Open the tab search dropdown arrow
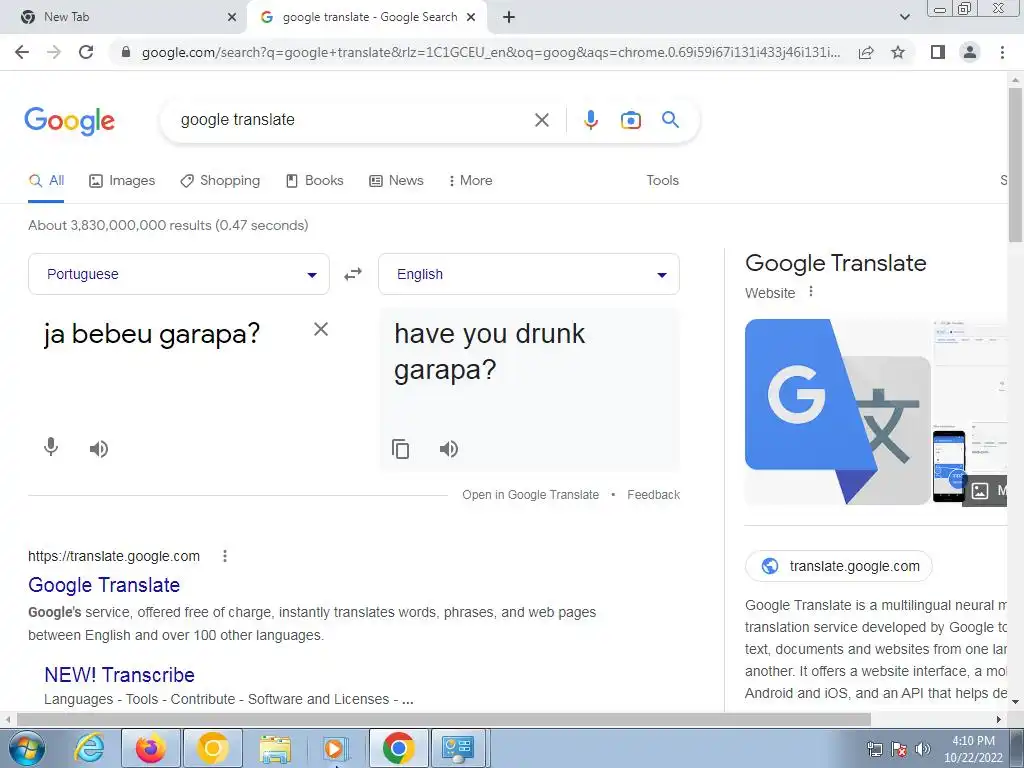 click(x=904, y=17)
